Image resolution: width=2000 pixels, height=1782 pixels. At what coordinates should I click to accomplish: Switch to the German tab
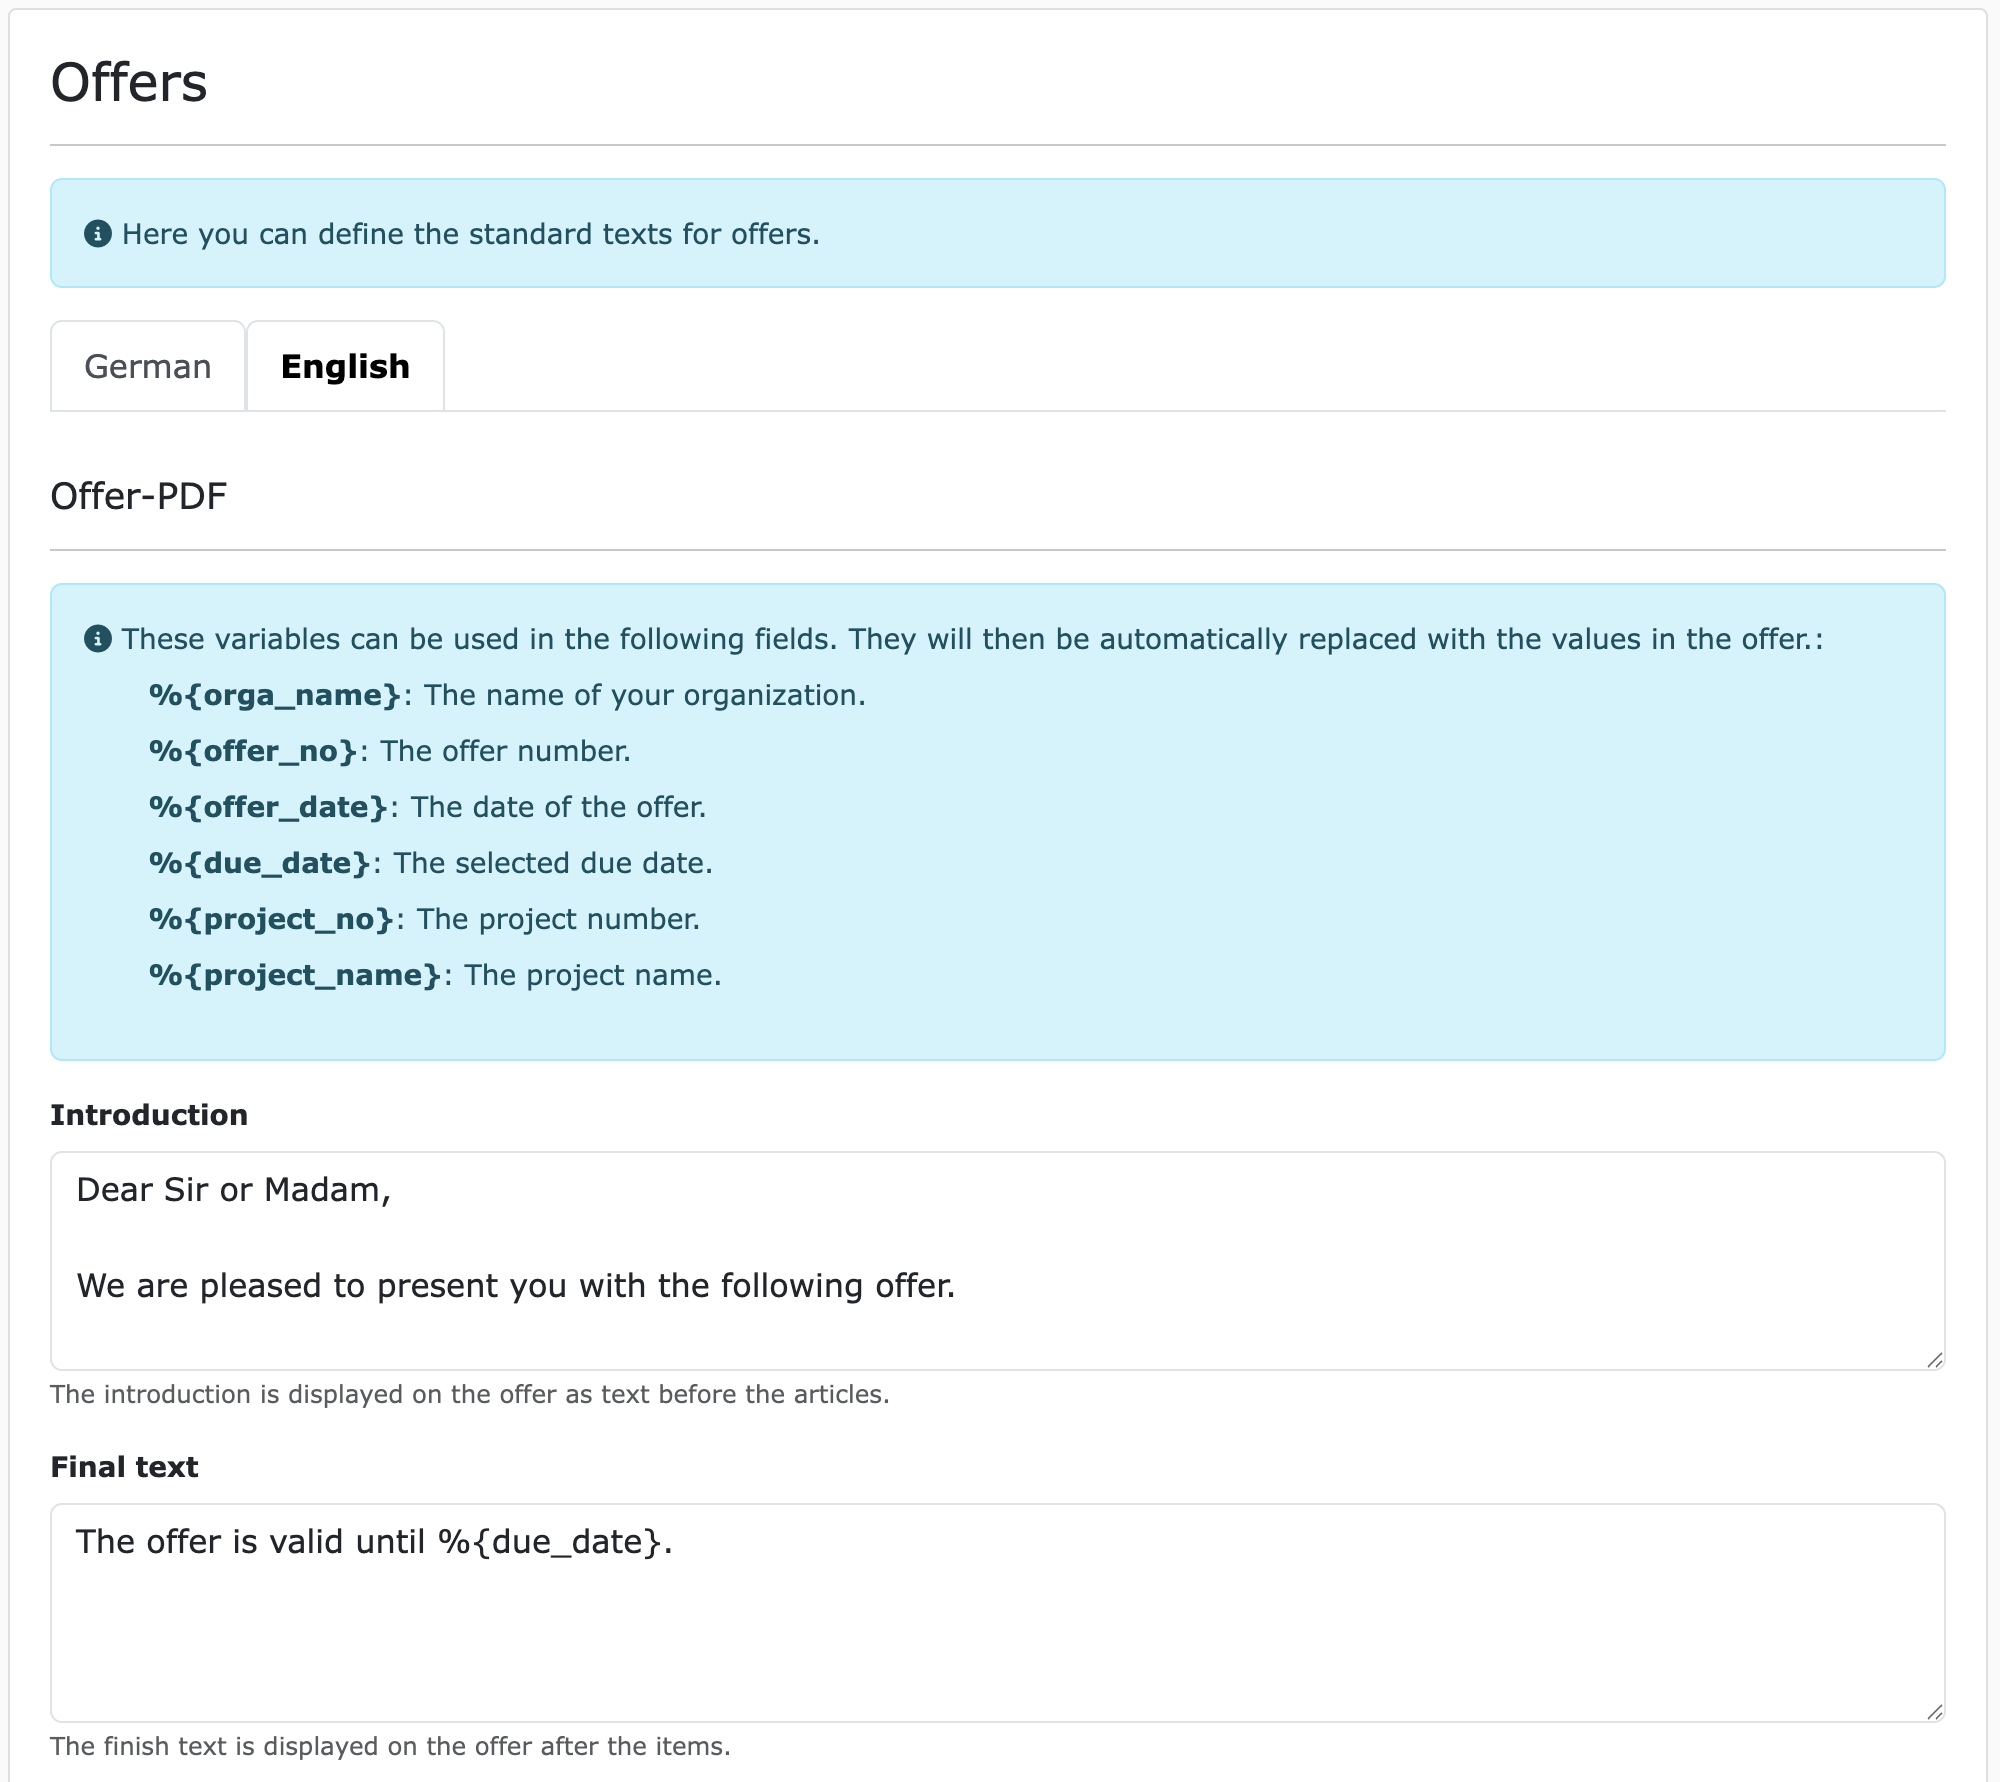[147, 366]
